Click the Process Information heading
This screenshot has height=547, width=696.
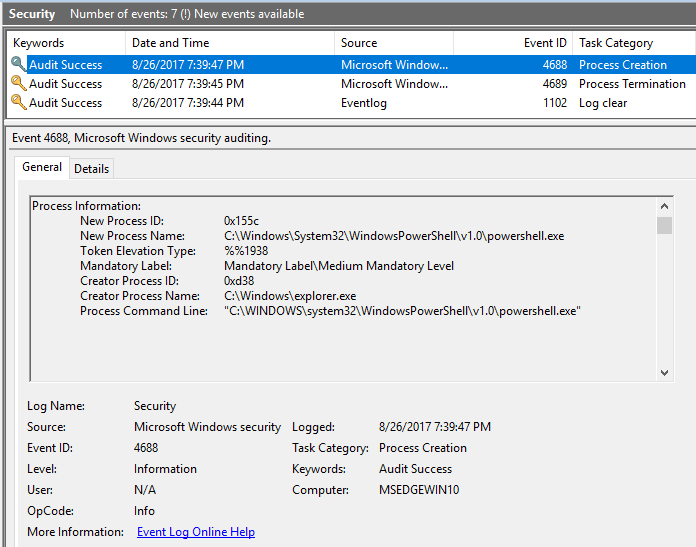[86, 206]
